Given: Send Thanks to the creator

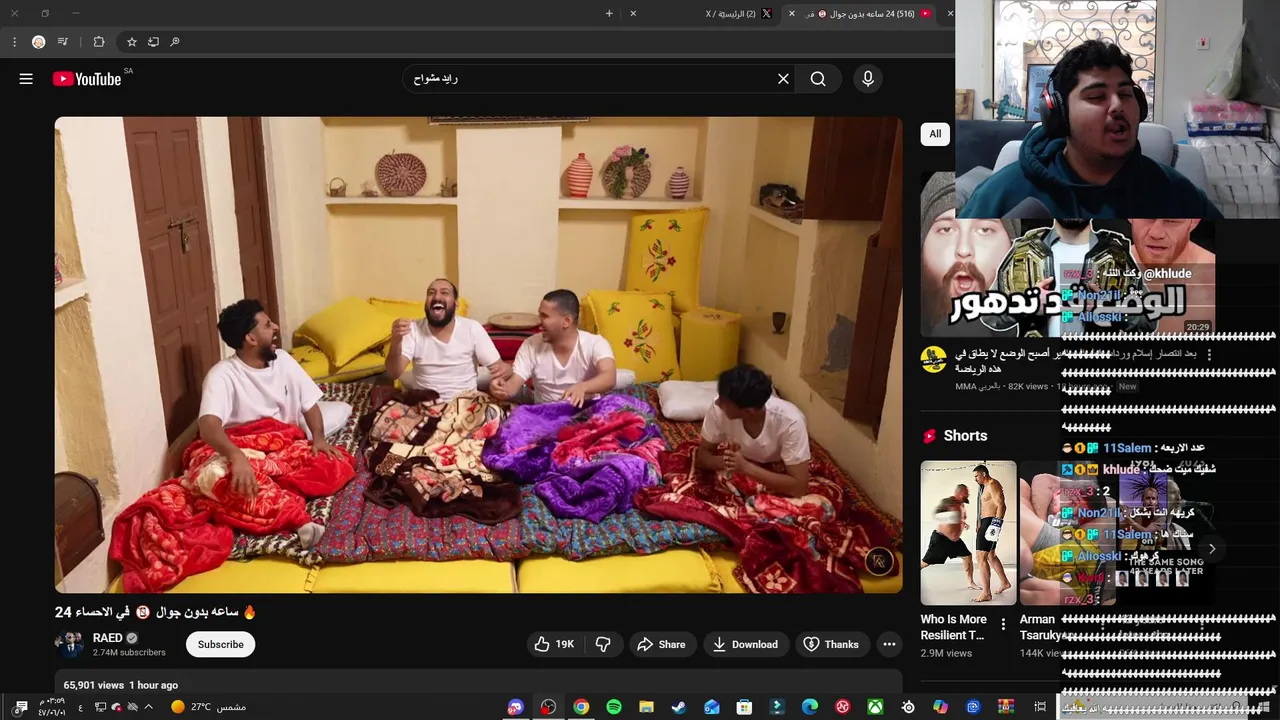Looking at the screenshot, I should (x=831, y=644).
